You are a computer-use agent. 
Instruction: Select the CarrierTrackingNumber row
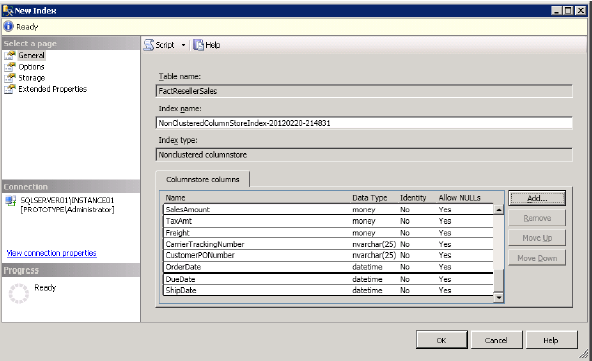tap(328, 244)
